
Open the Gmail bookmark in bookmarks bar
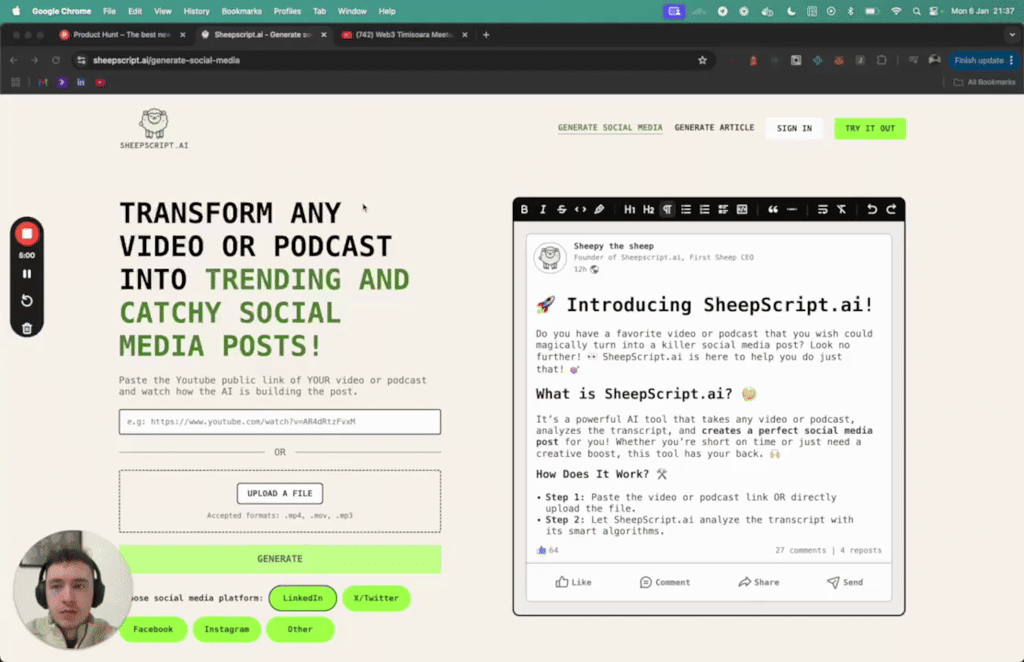[x=43, y=82]
